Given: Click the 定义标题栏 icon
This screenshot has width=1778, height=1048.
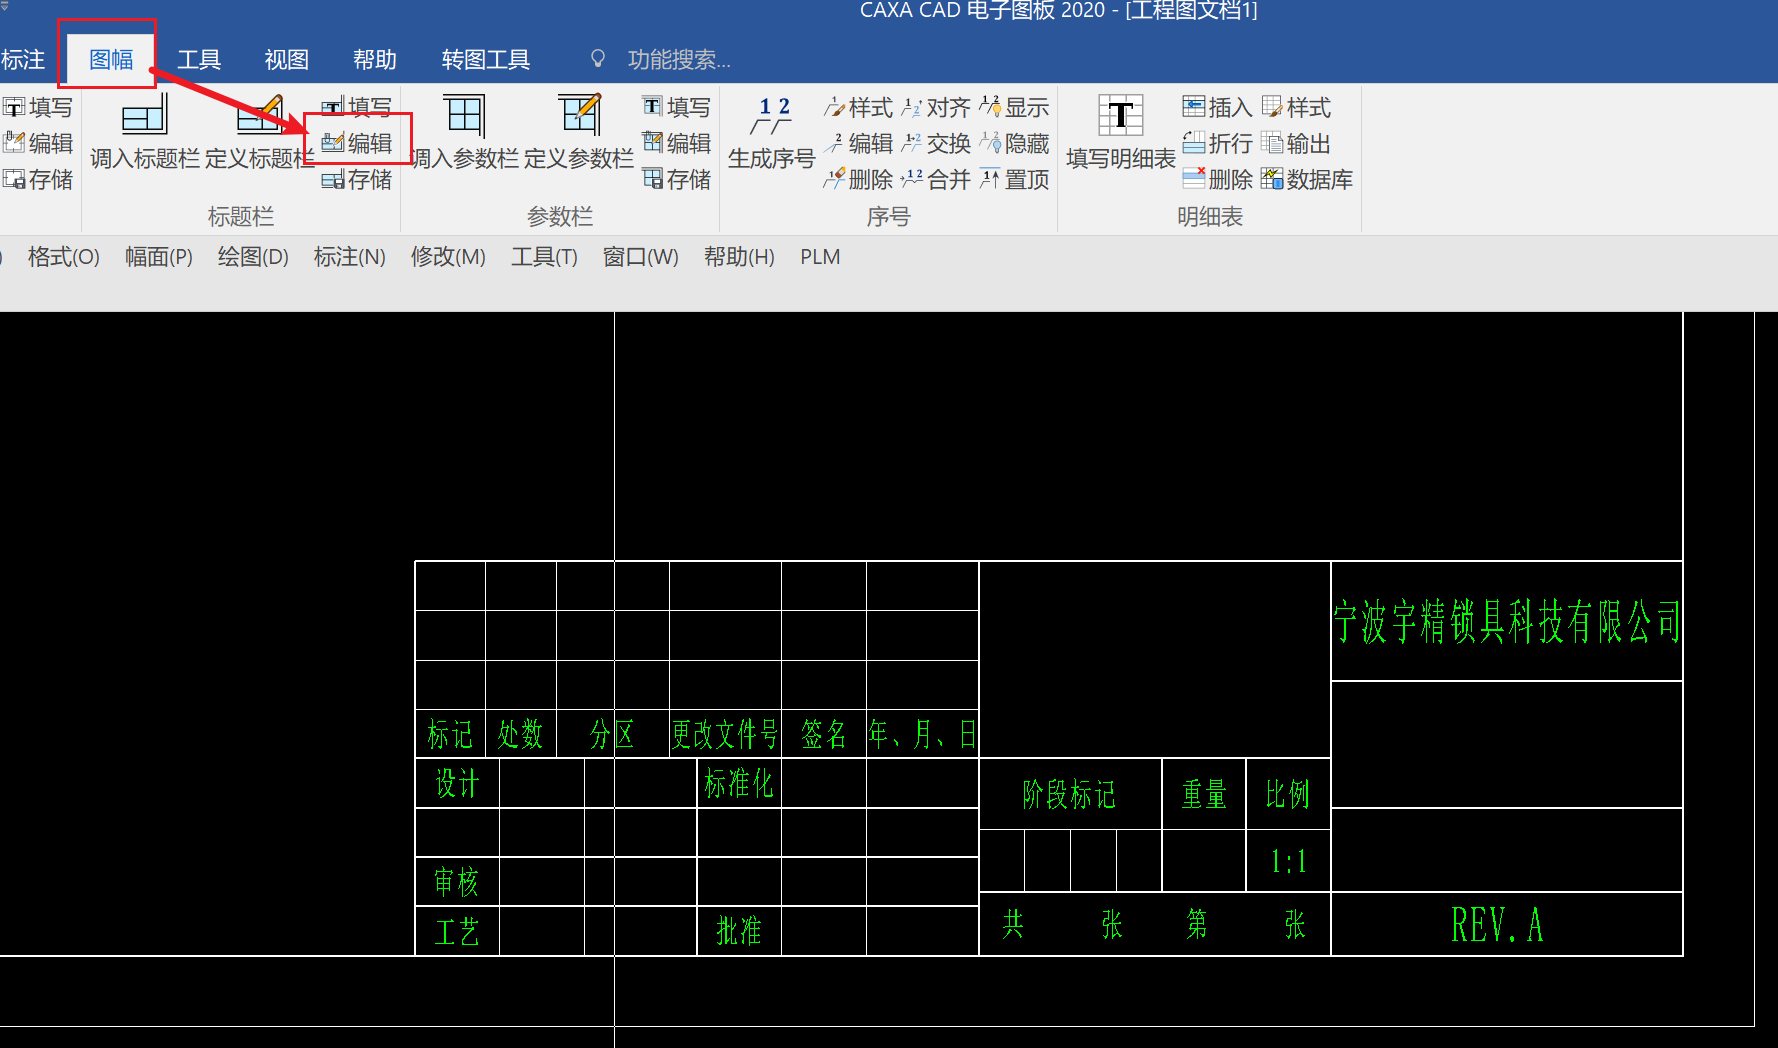Looking at the screenshot, I should click(x=260, y=116).
